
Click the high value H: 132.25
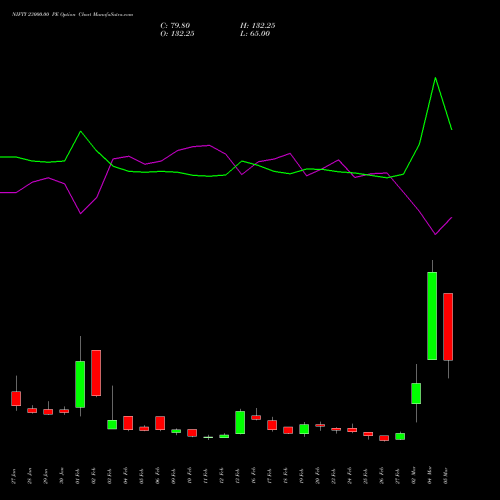(x=258, y=26)
